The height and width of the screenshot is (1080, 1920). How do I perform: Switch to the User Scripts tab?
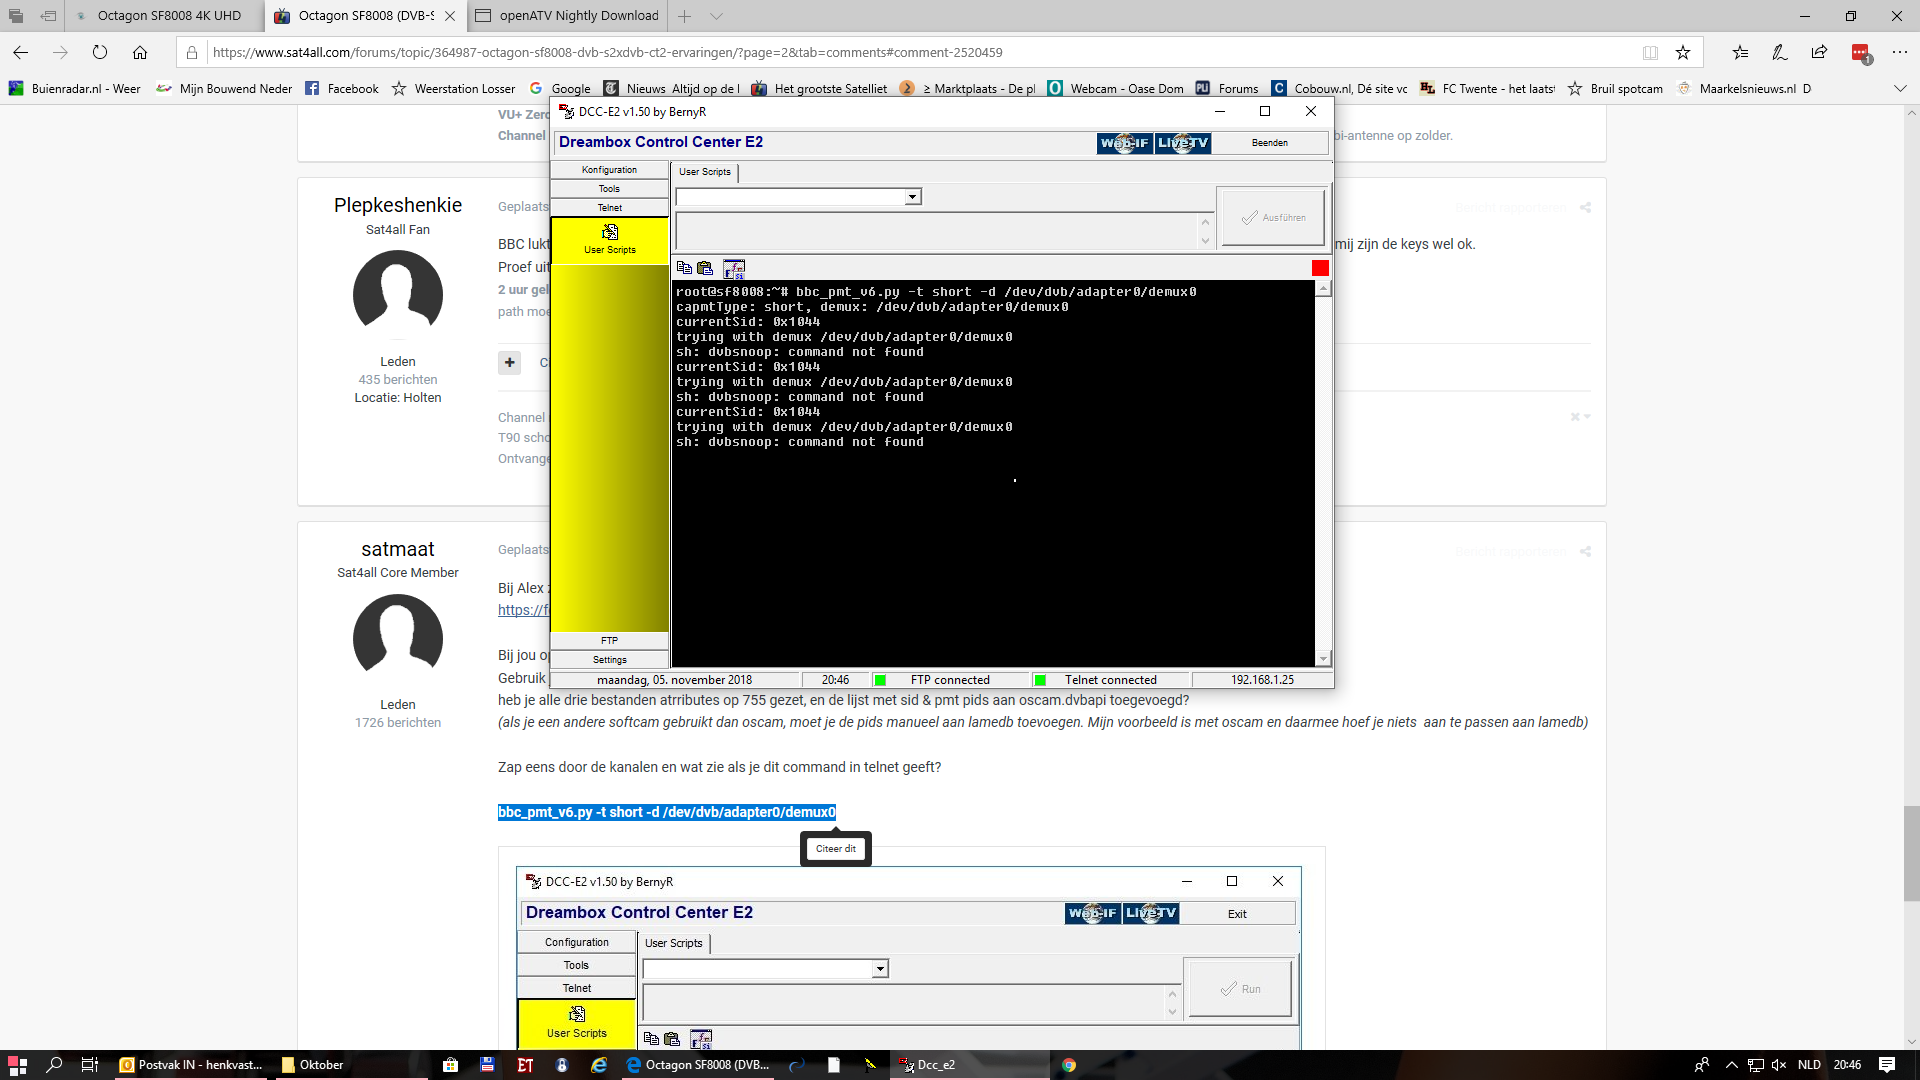tap(705, 172)
